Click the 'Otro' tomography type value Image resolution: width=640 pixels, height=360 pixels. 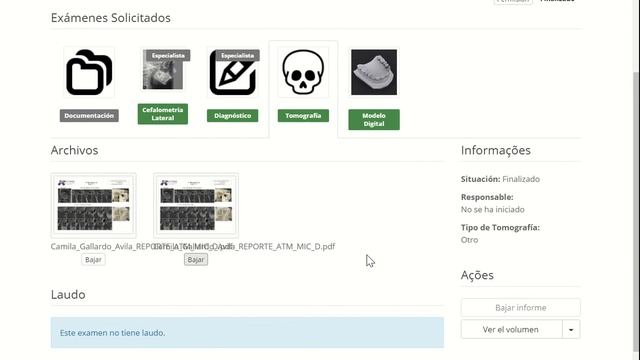click(x=469, y=240)
